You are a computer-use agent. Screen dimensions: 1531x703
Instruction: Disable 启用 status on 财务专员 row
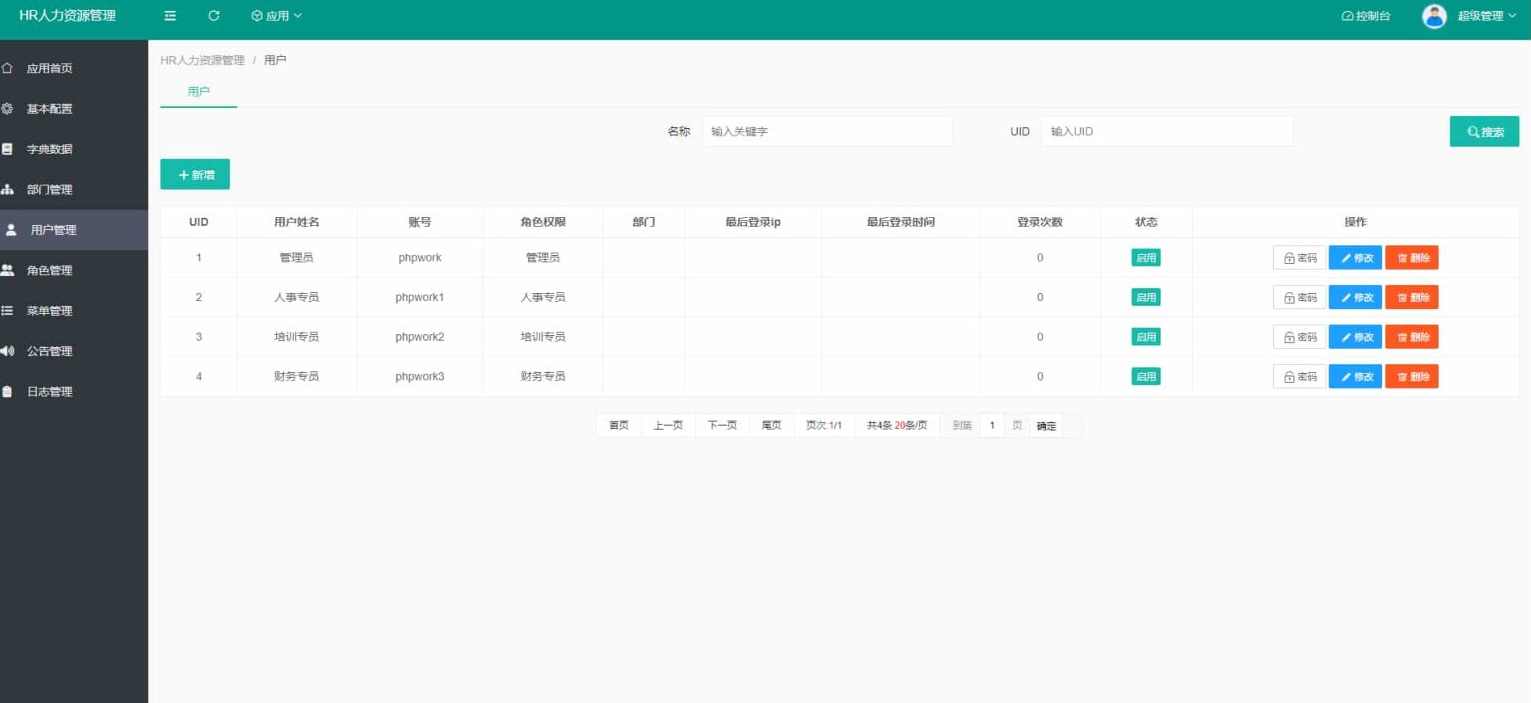(1145, 376)
